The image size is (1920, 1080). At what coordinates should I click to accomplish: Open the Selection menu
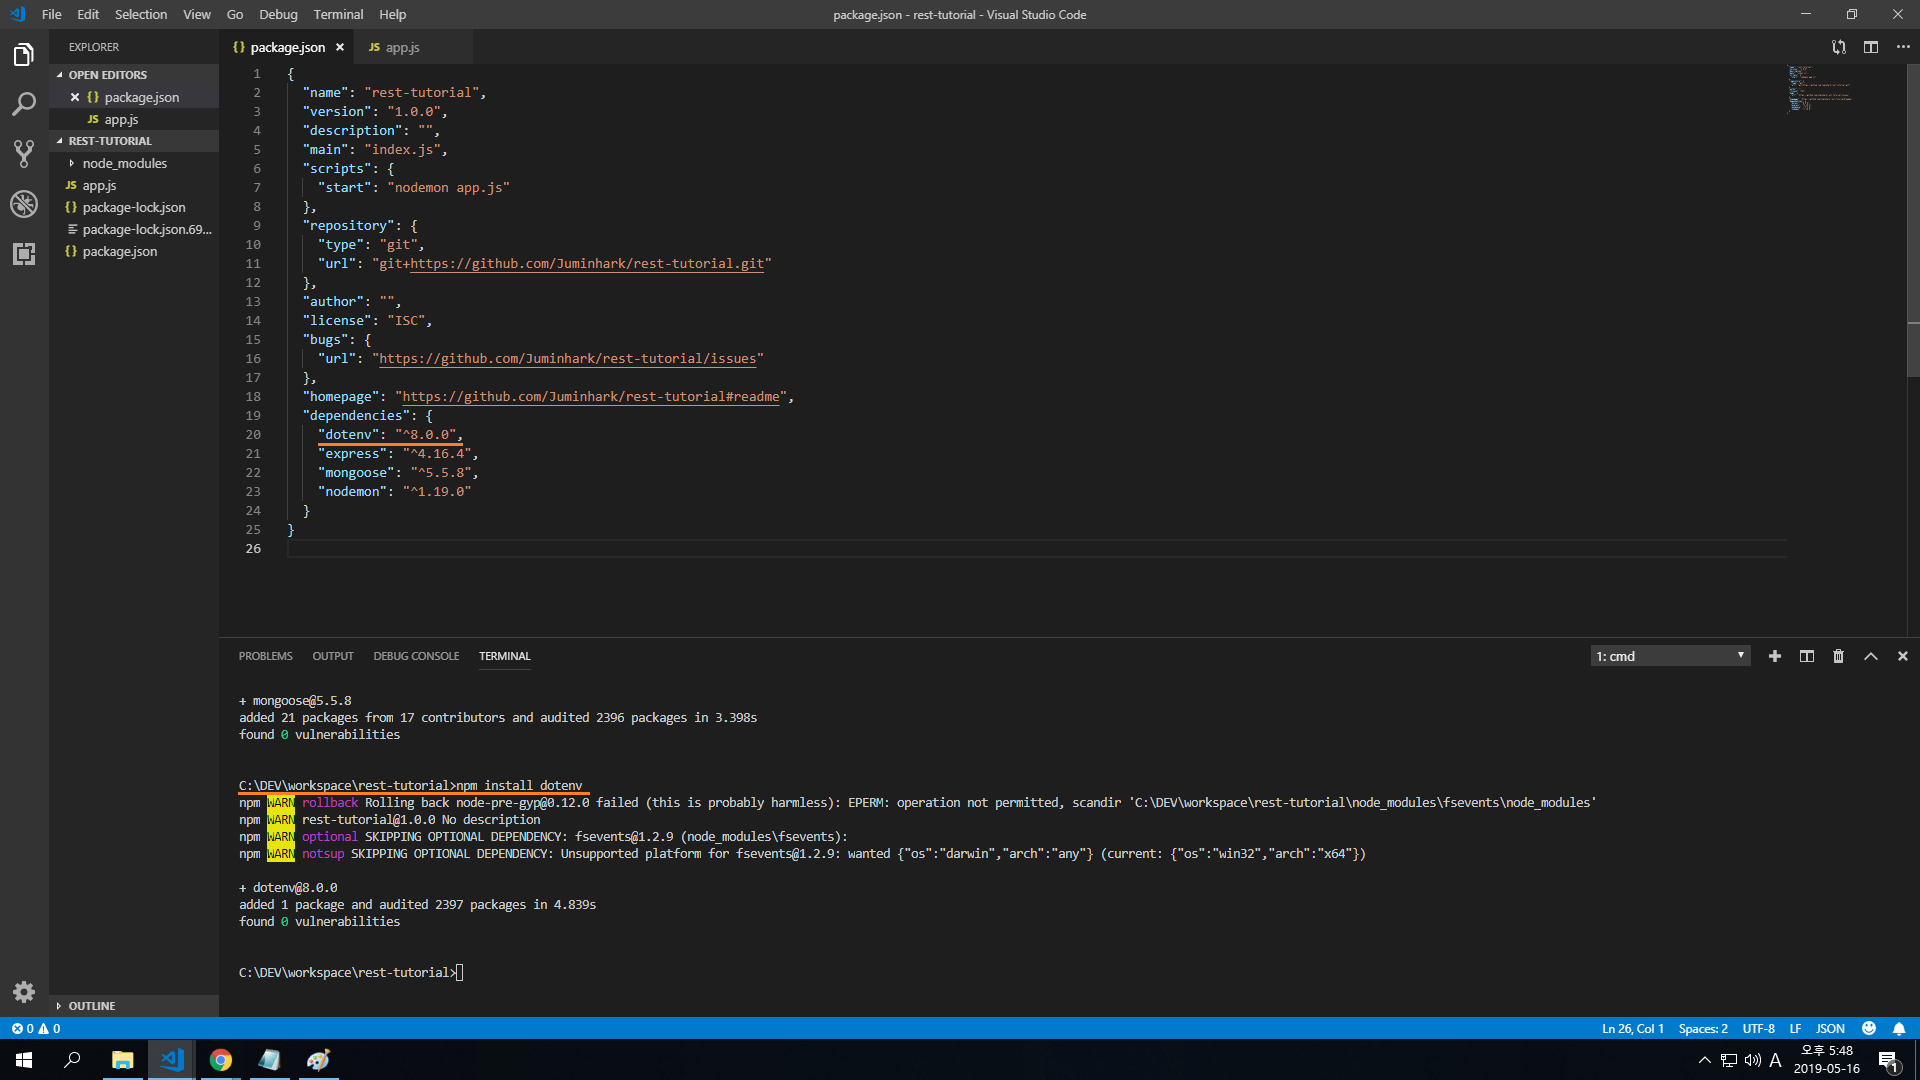point(141,14)
